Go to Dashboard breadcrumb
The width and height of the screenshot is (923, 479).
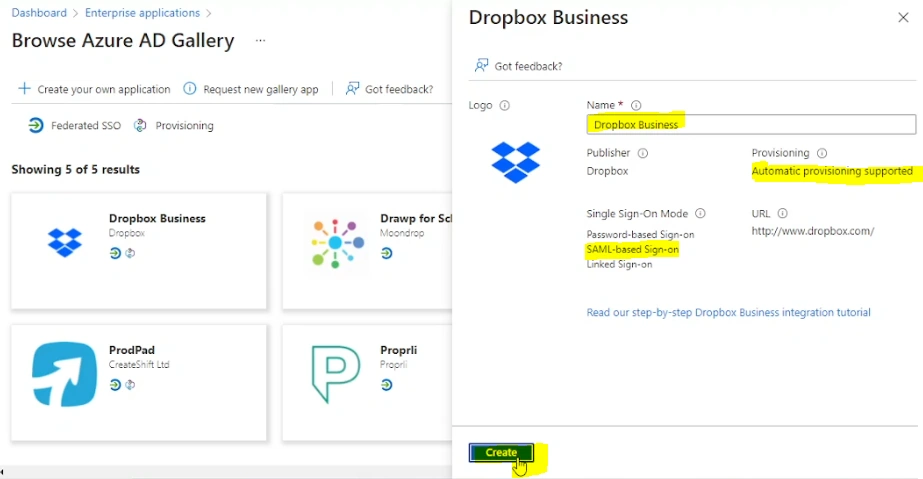click(39, 12)
